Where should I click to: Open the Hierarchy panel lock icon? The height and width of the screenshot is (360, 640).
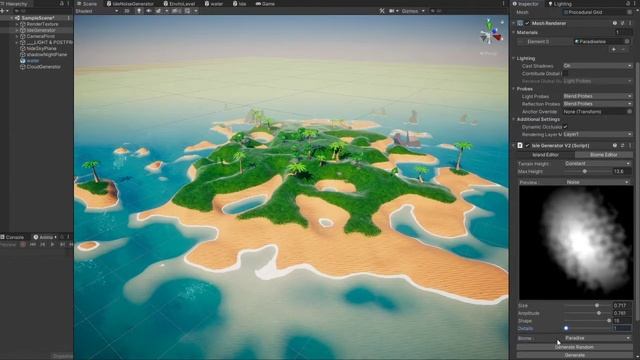62,4
